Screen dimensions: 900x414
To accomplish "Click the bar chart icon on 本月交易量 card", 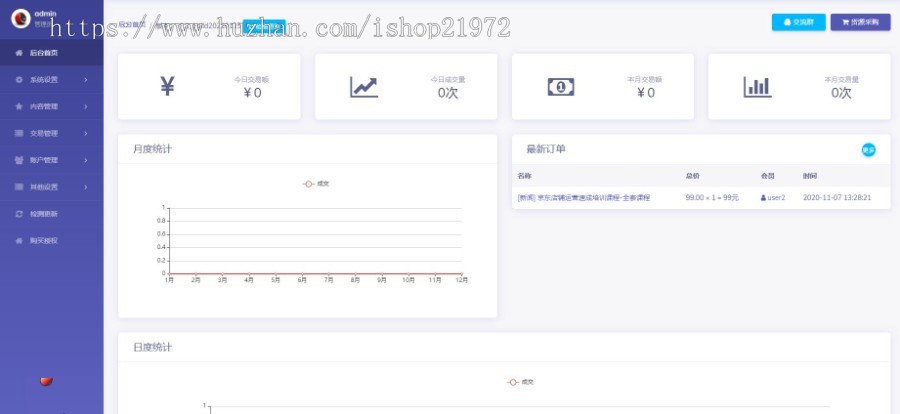I will pos(758,87).
